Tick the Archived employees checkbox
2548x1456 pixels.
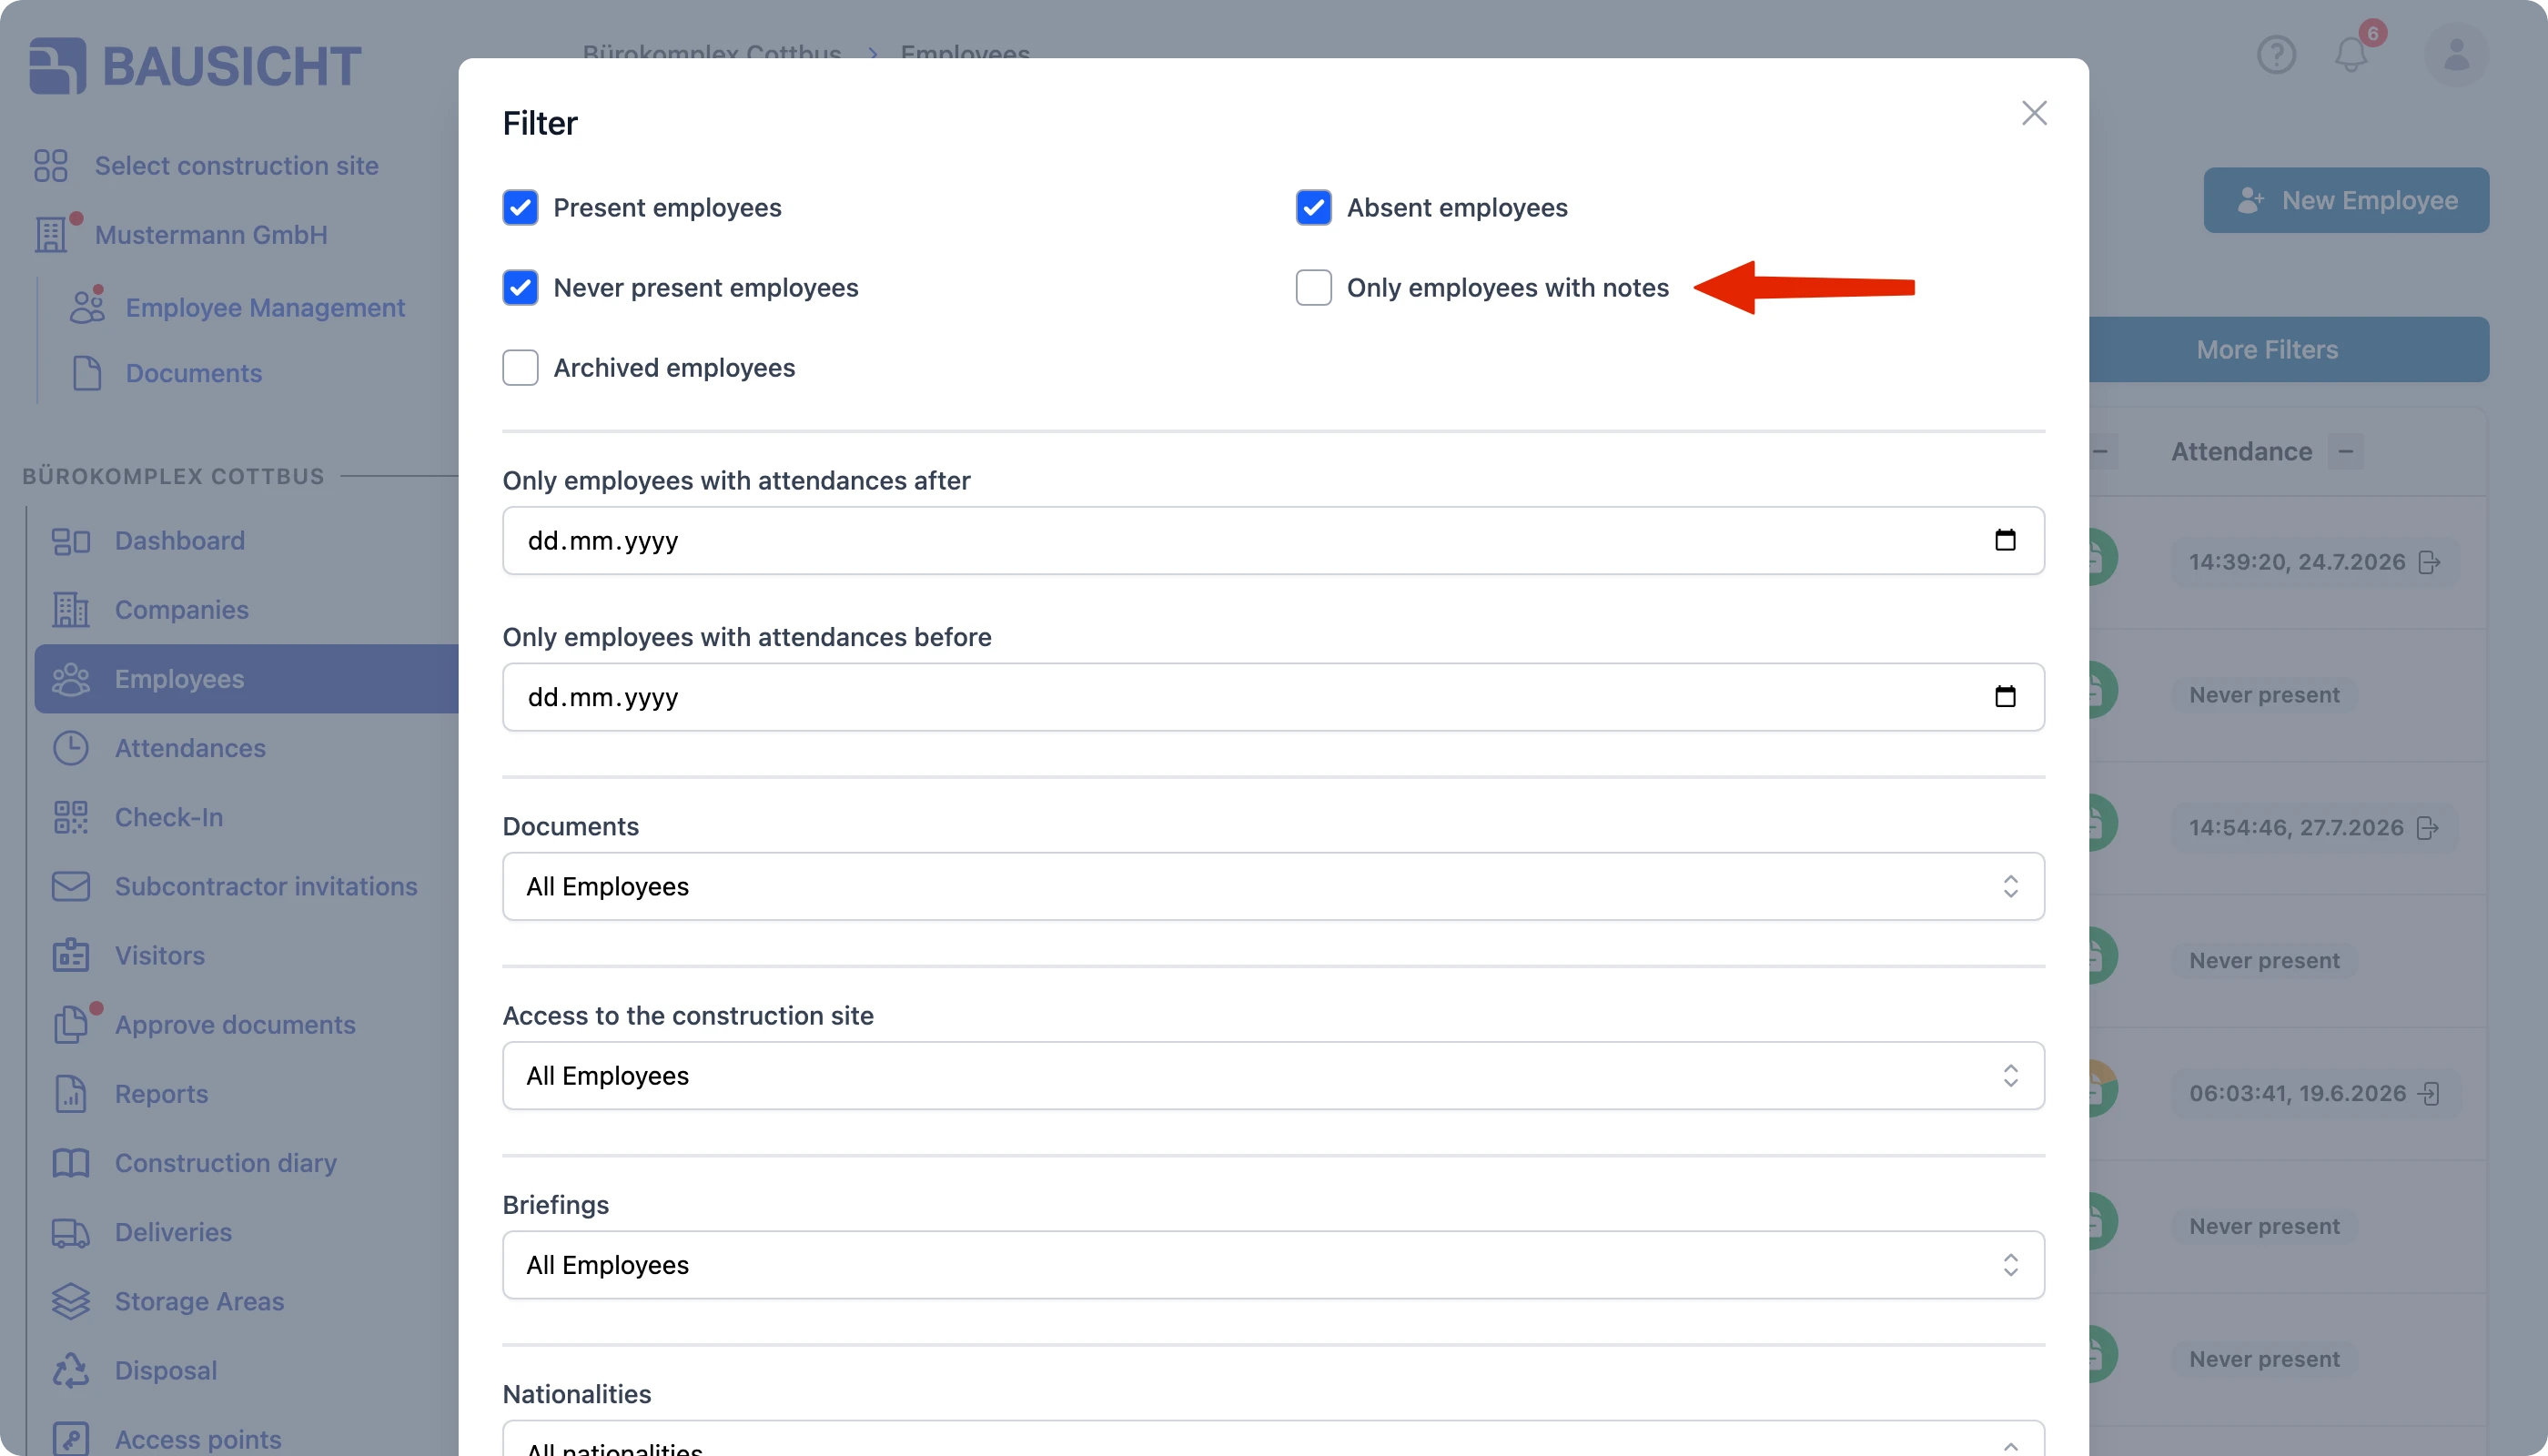pyautogui.click(x=520, y=367)
